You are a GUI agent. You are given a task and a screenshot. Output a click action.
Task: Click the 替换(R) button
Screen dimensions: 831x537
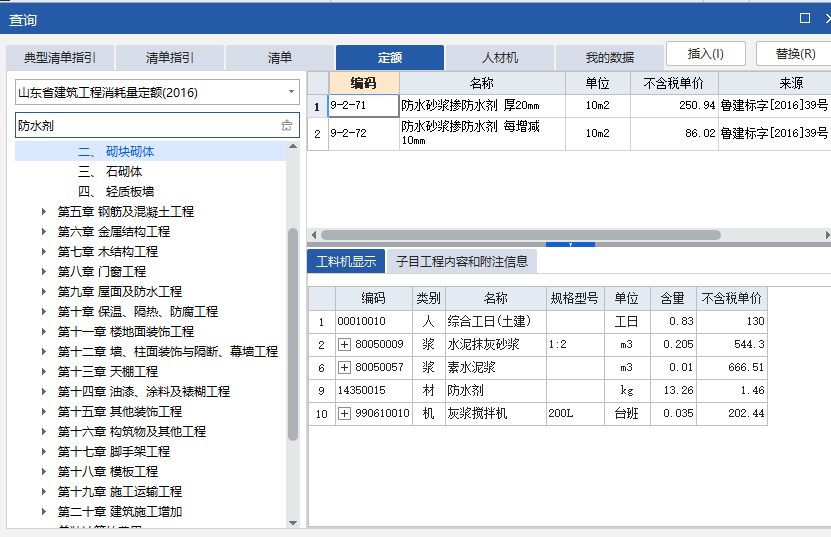pos(794,54)
